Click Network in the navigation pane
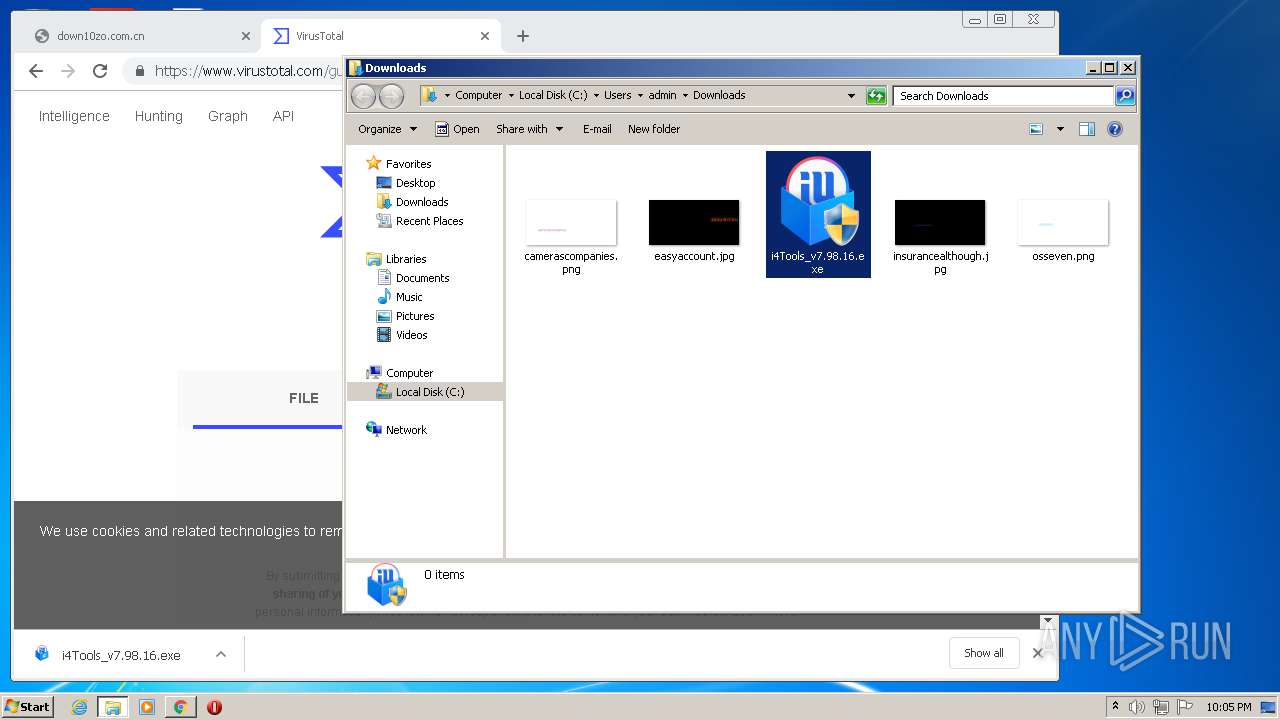This screenshot has width=1280, height=720. (x=406, y=430)
